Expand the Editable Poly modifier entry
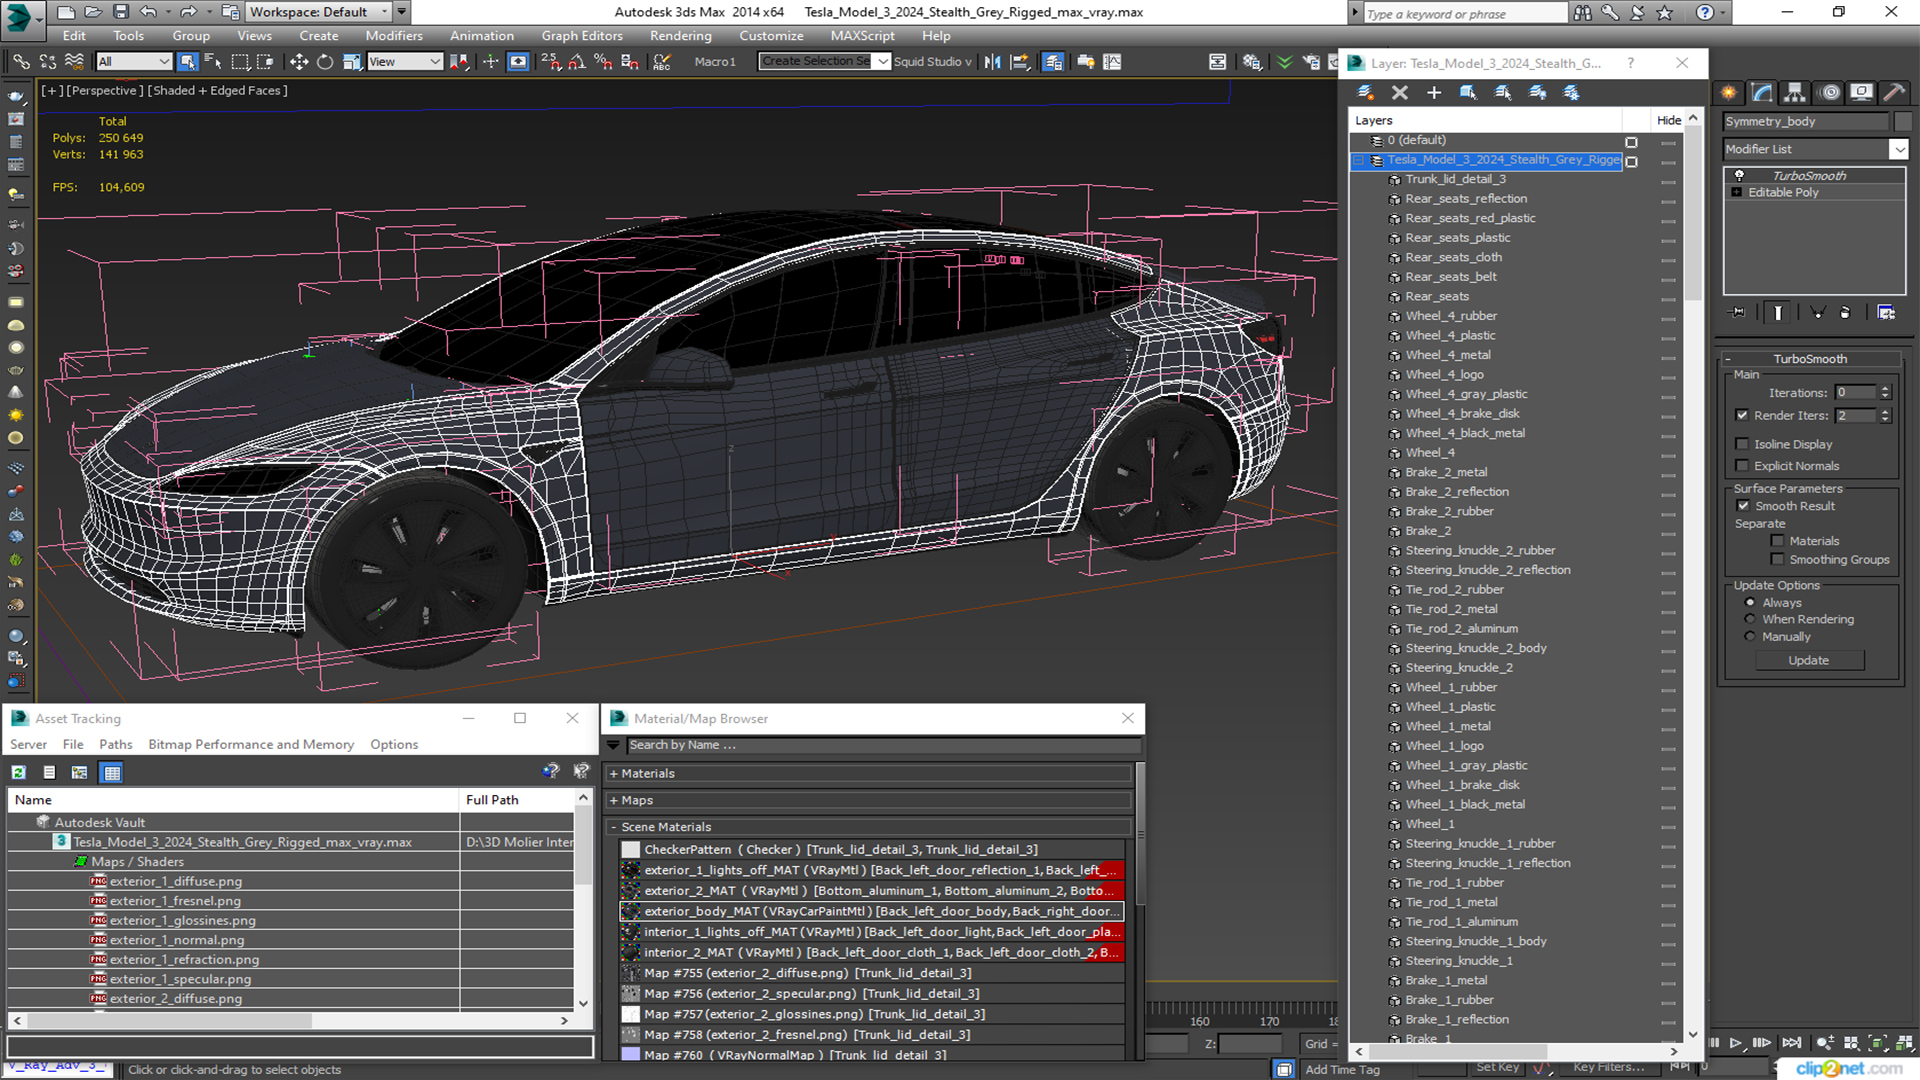Screen dimensions: 1920x1080 1737,192
